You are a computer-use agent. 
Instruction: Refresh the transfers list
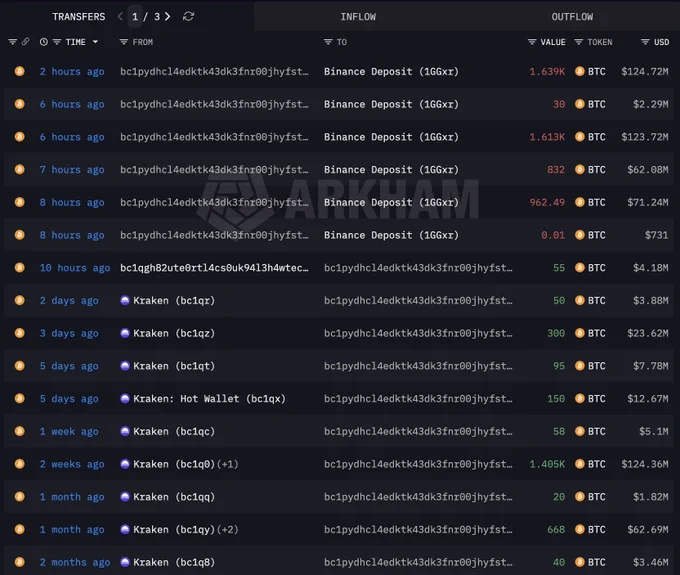188,16
